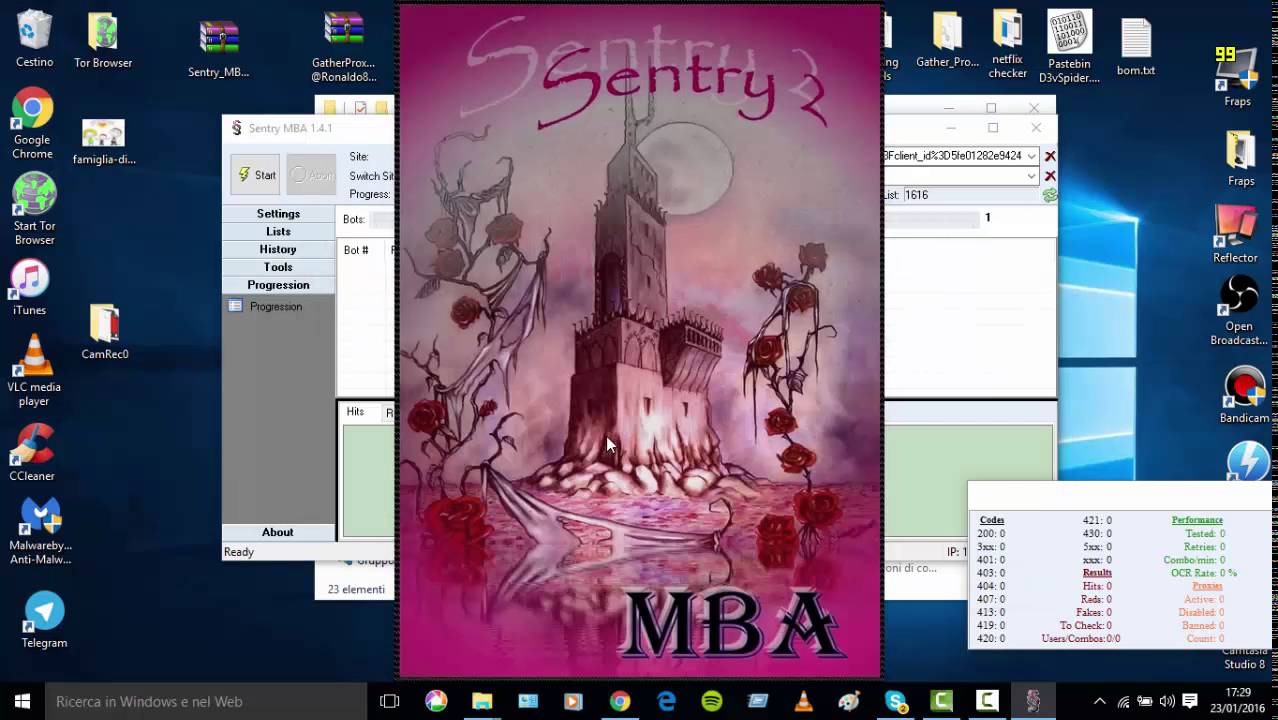The width and height of the screenshot is (1278, 720).
Task: Select the GatherProx archive on the desktop
Action: click(343, 46)
